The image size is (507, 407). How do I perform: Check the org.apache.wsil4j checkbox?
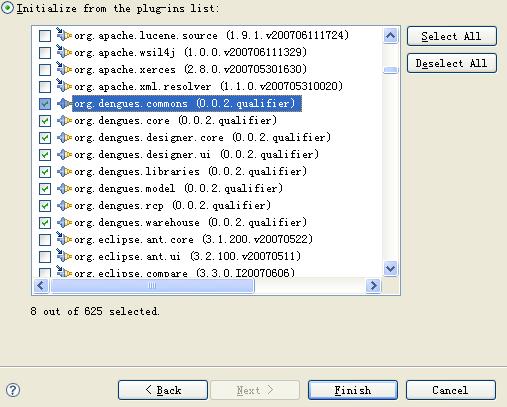45,53
